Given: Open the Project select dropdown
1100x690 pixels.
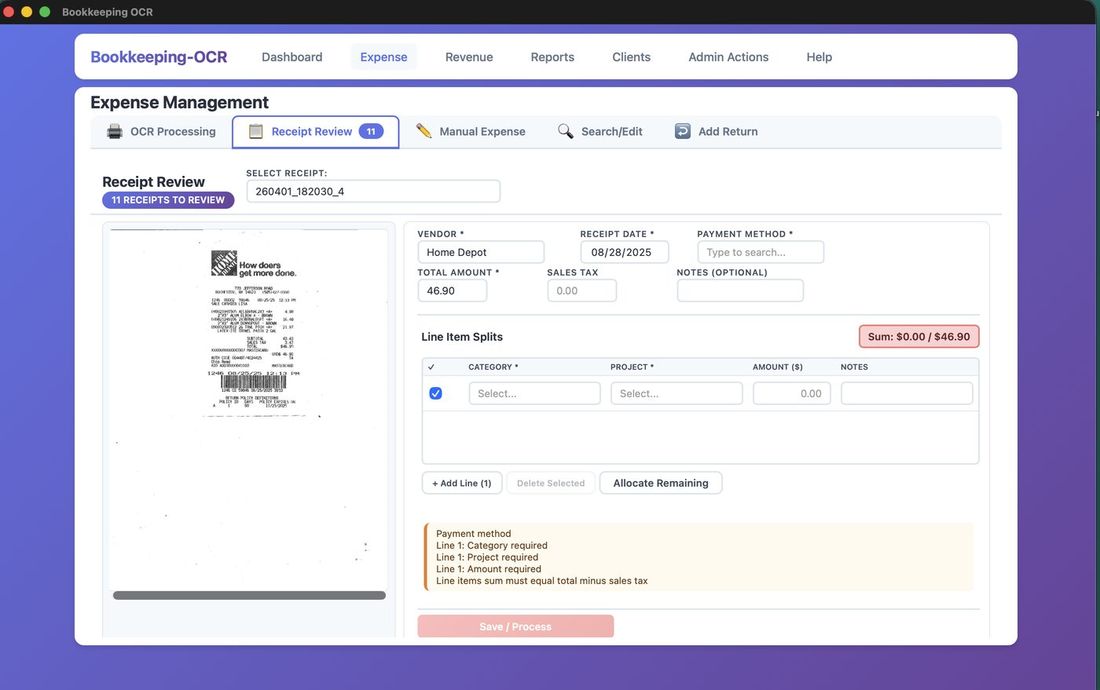Looking at the screenshot, I should (x=676, y=392).
